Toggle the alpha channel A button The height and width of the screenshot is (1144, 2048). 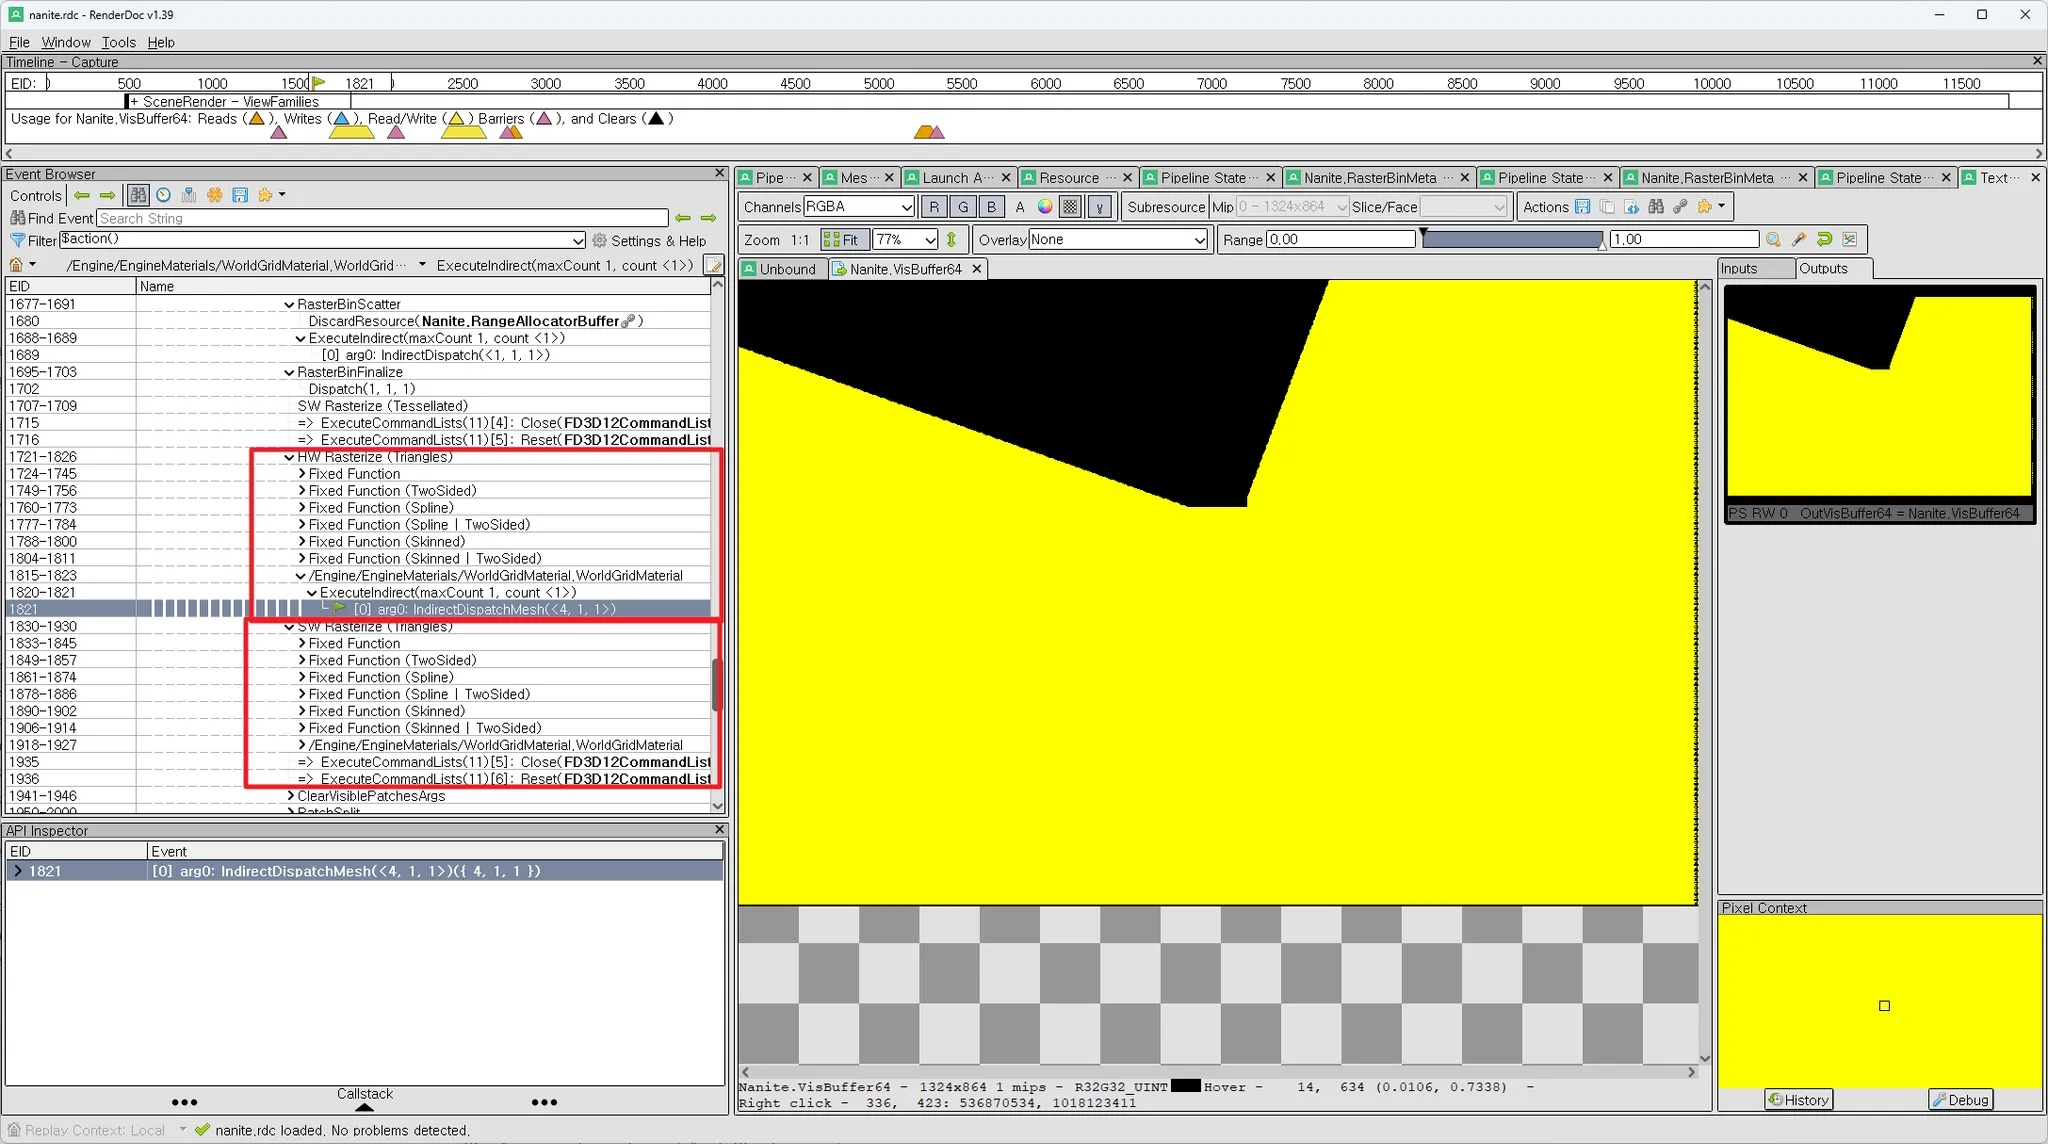[1019, 207]
